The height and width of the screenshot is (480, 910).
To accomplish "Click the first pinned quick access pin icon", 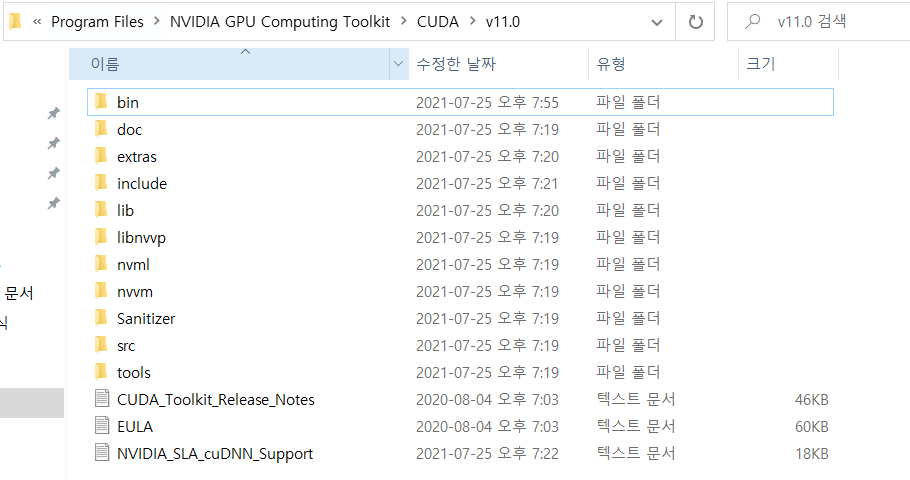I will click(53, 113).
